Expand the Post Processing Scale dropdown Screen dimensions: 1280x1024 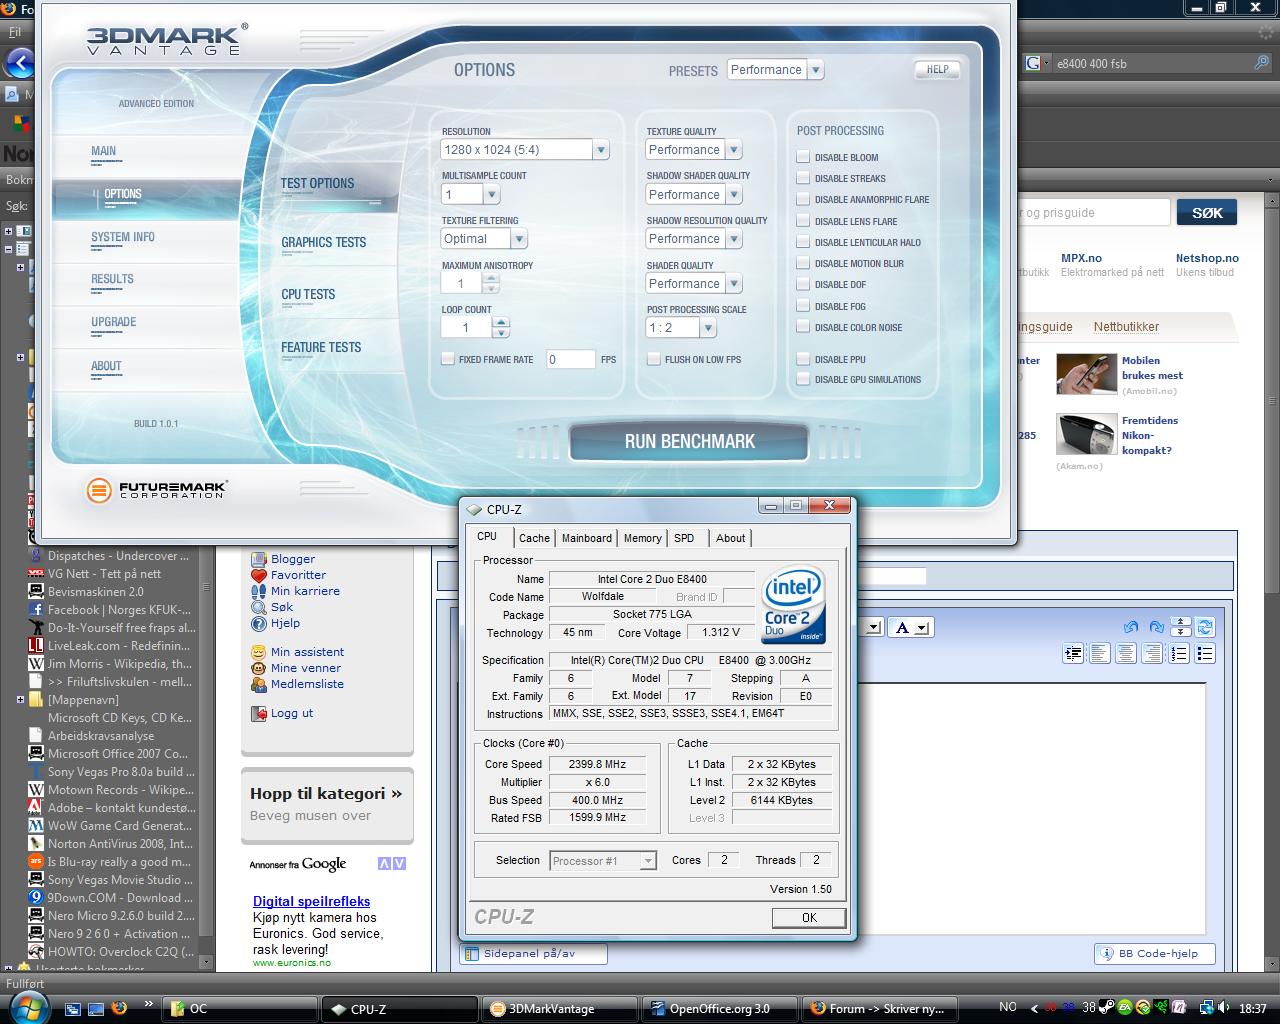coord(681,328)
